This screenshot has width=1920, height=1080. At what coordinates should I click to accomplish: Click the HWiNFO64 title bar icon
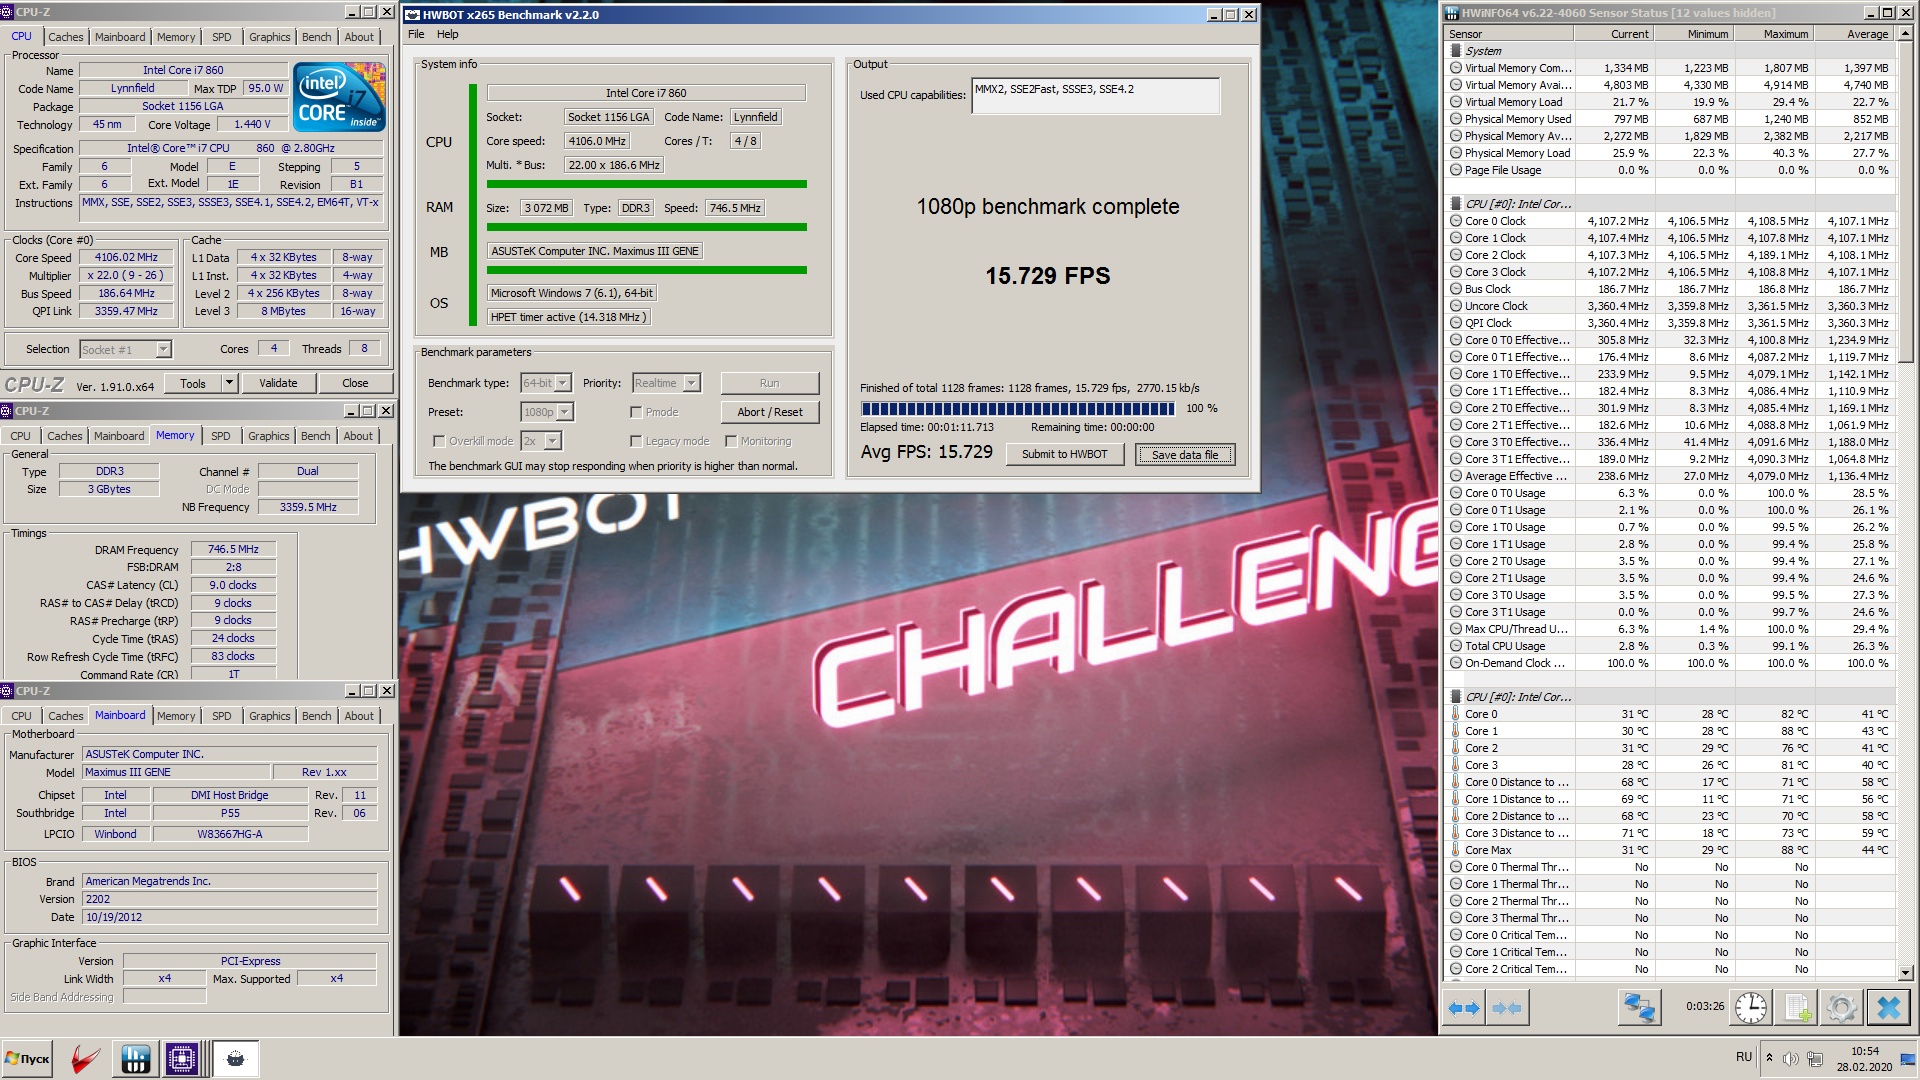pyautogui.click(x=1452, y=13)
